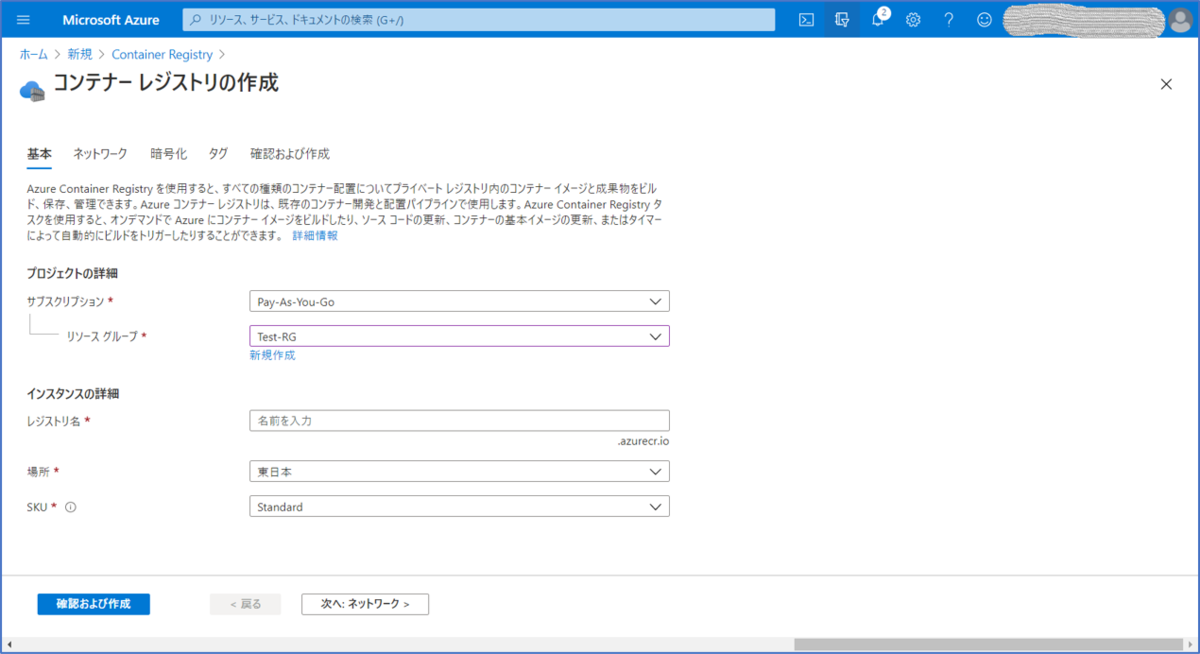1200x654 pixels.
Task: Focus the resource search box
Action: [479, 20]
